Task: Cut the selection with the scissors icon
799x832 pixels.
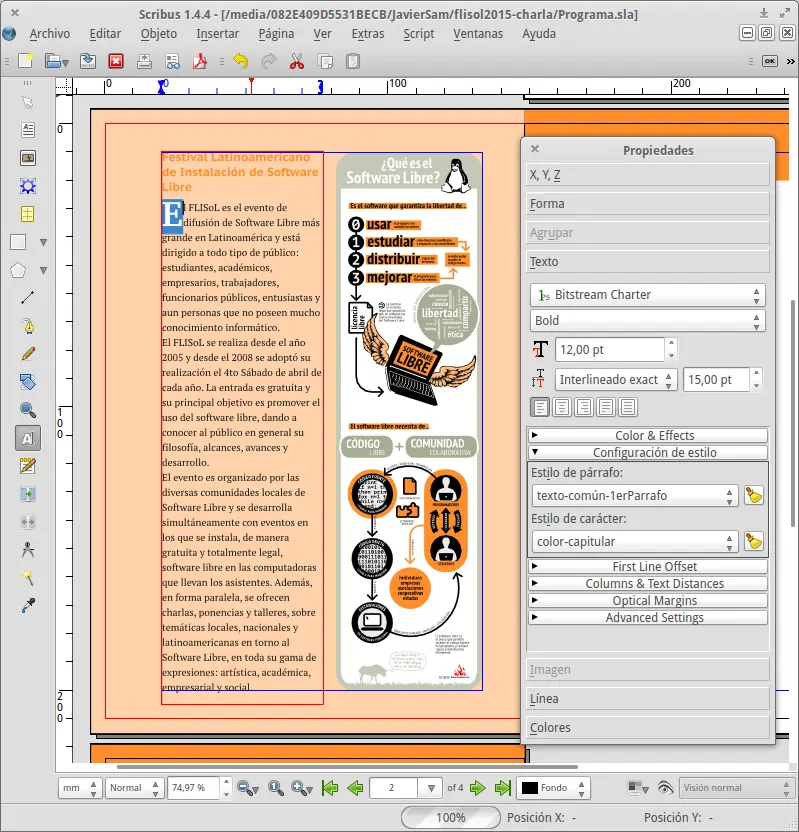Action: (297, 61)
